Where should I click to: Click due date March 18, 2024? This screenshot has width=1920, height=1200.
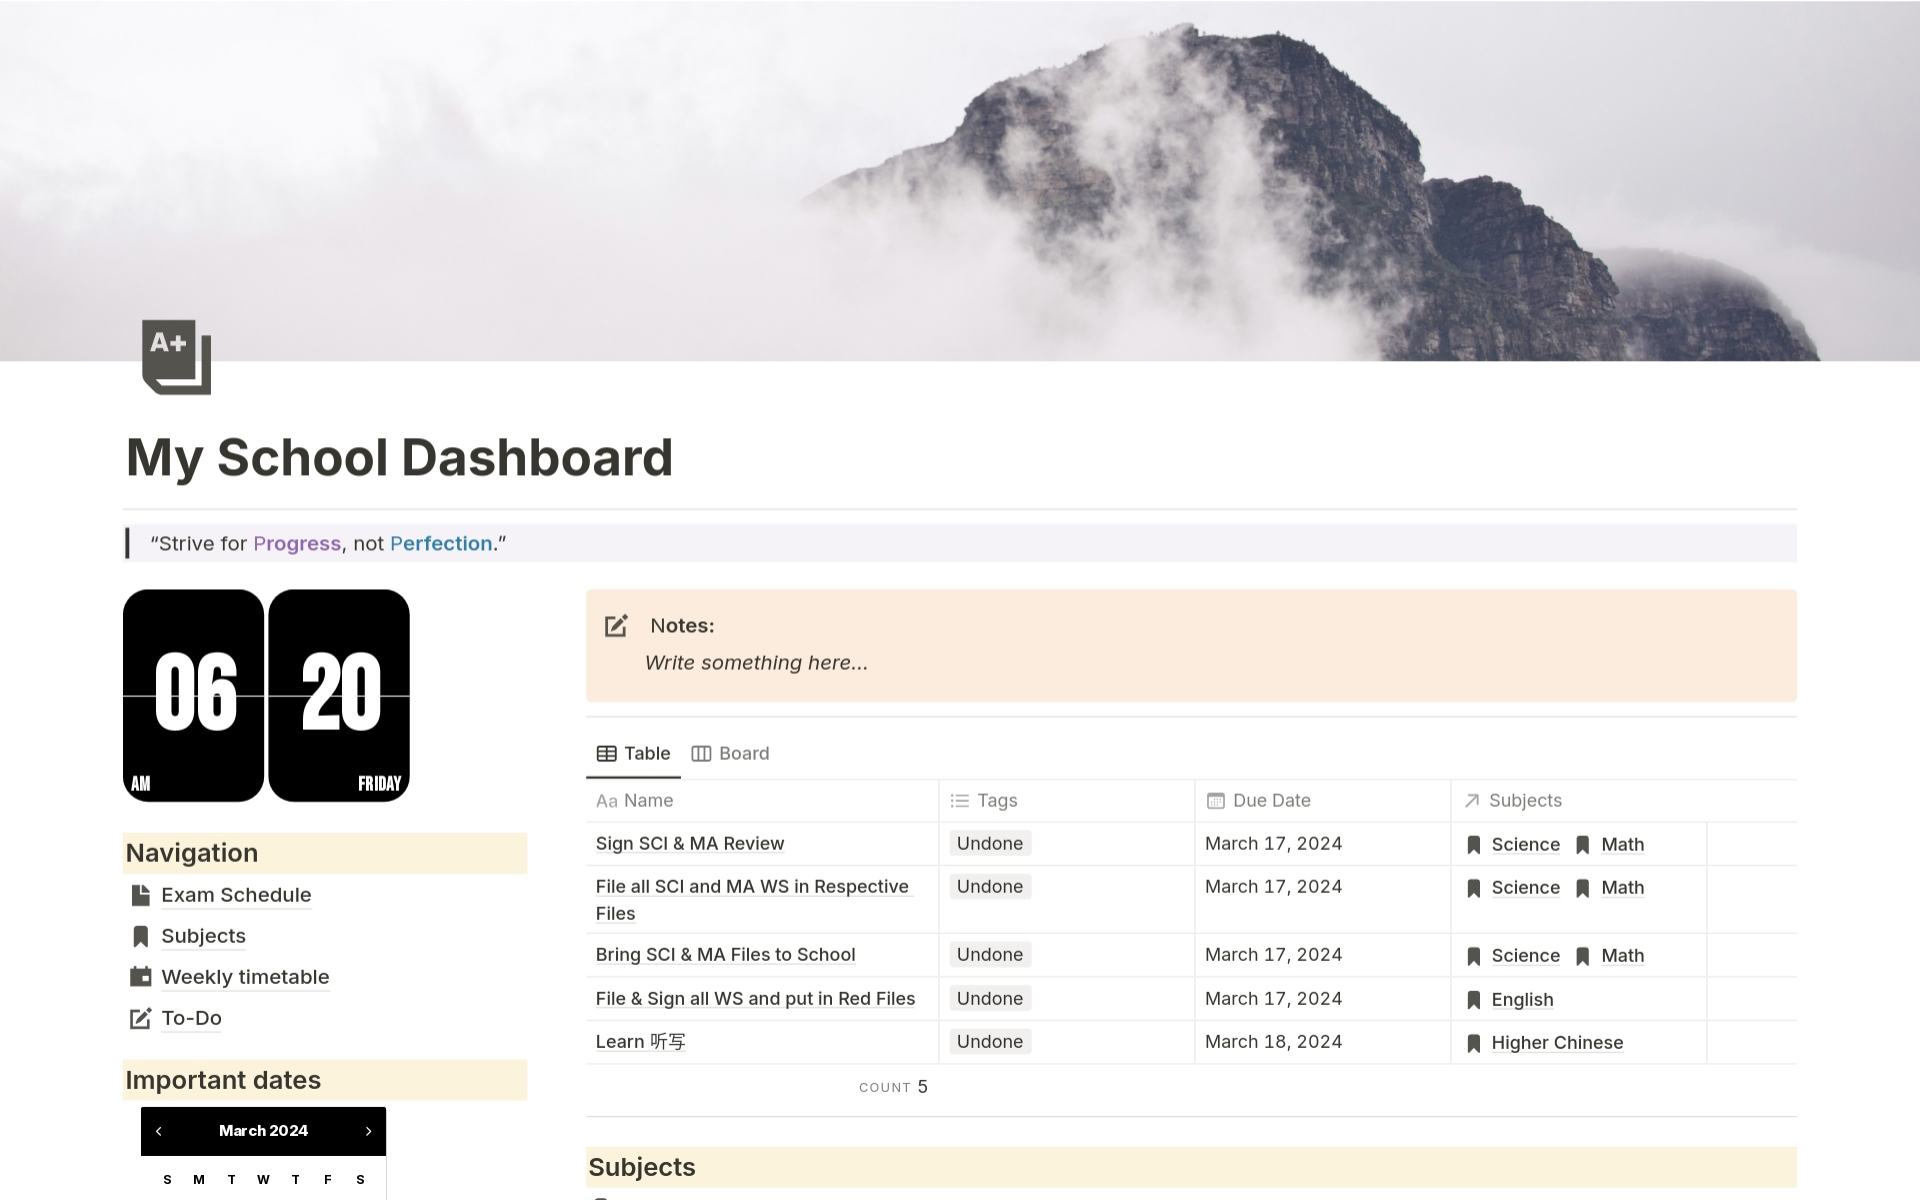(1273, 1041)
